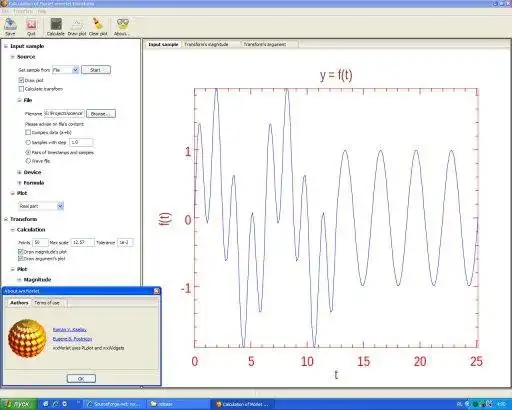Switch to the Transform's magnitude tab
This screenshot has width=512, height=410.
[207, 44]
